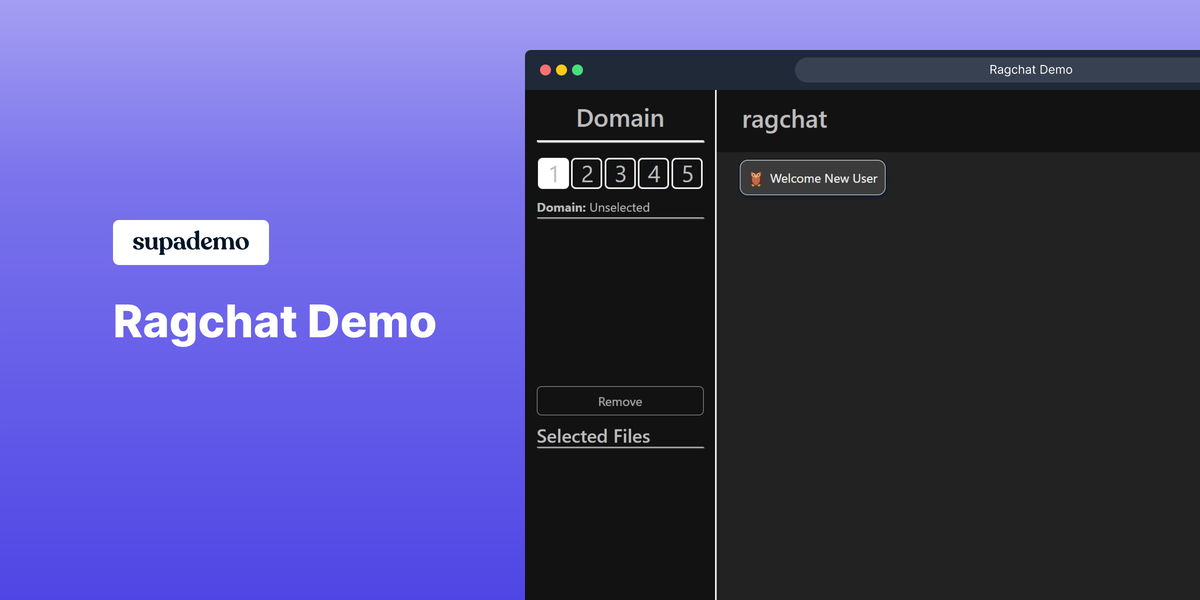Click the supademo logo

pos(191,242)
